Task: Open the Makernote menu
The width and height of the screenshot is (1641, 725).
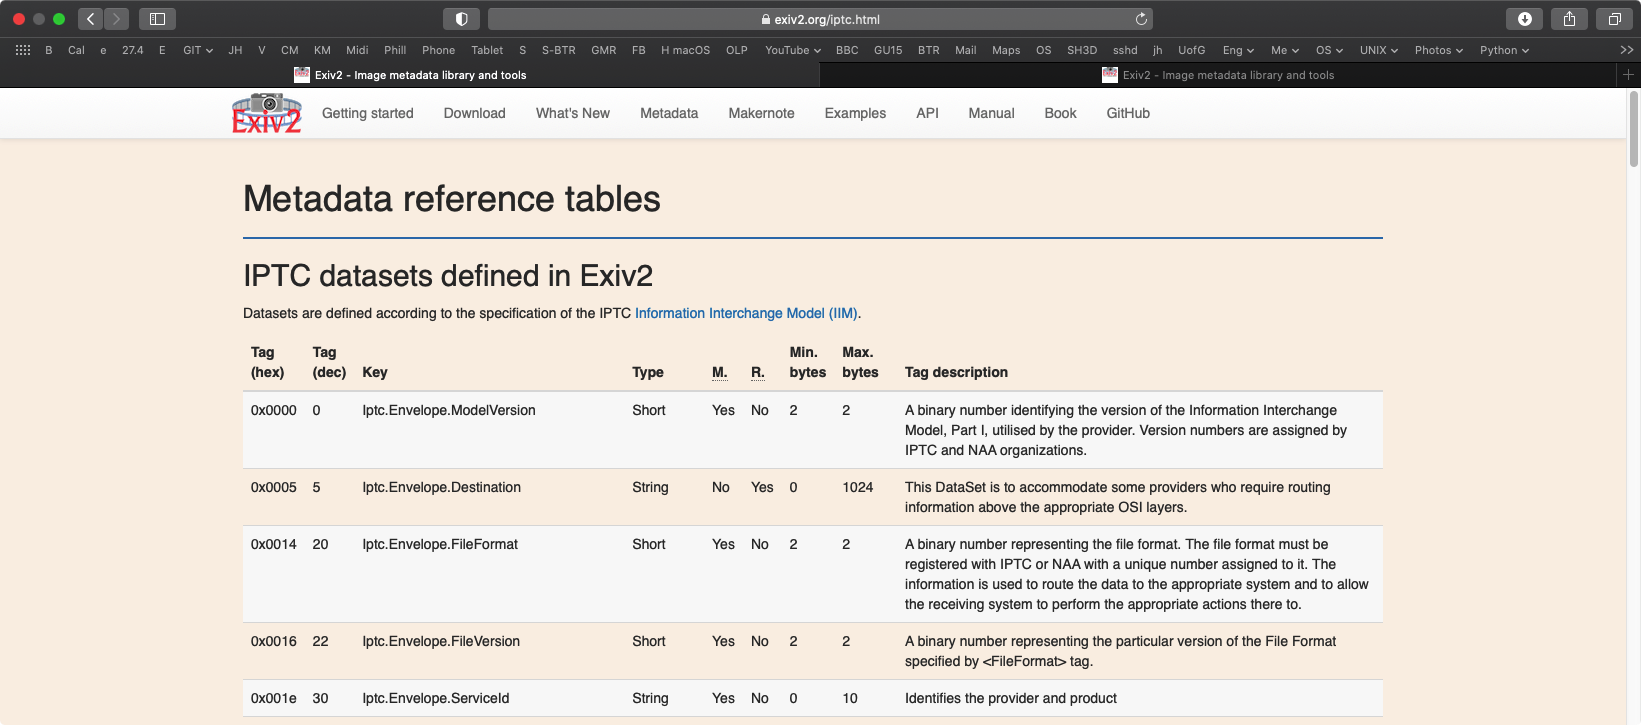Action: [762, 113]
